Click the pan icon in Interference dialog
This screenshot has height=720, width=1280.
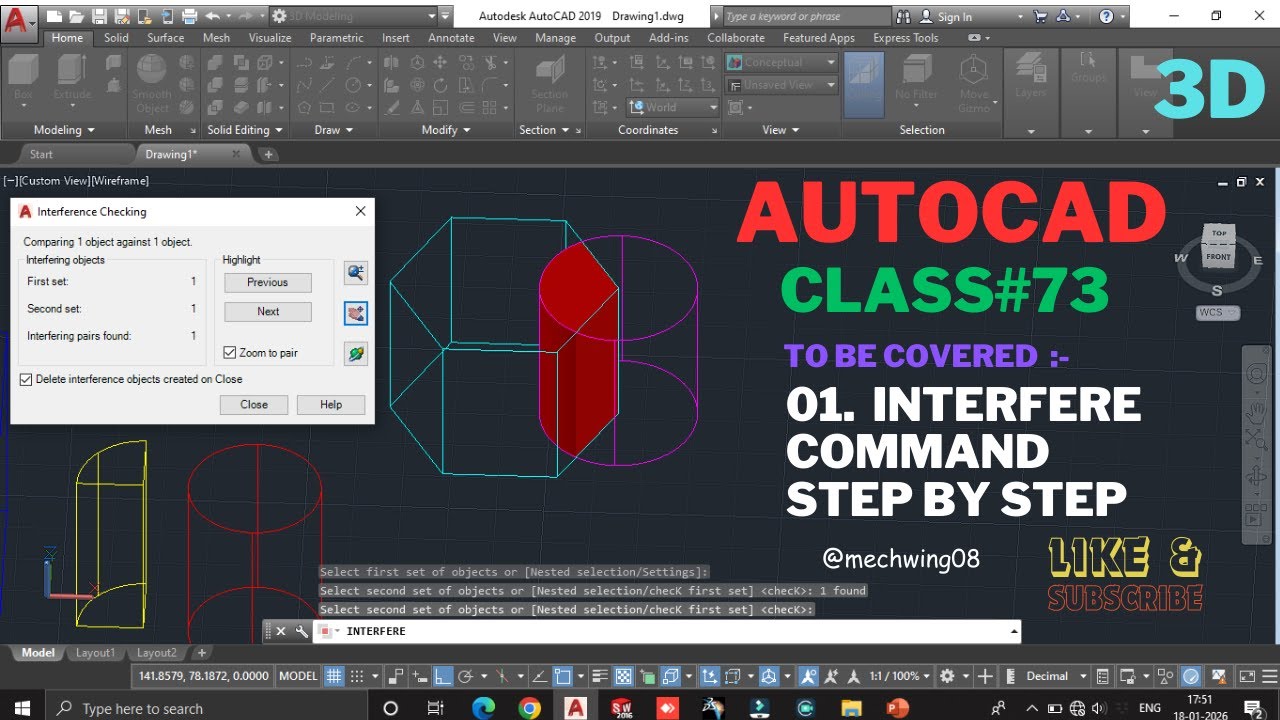coord(355,313)
